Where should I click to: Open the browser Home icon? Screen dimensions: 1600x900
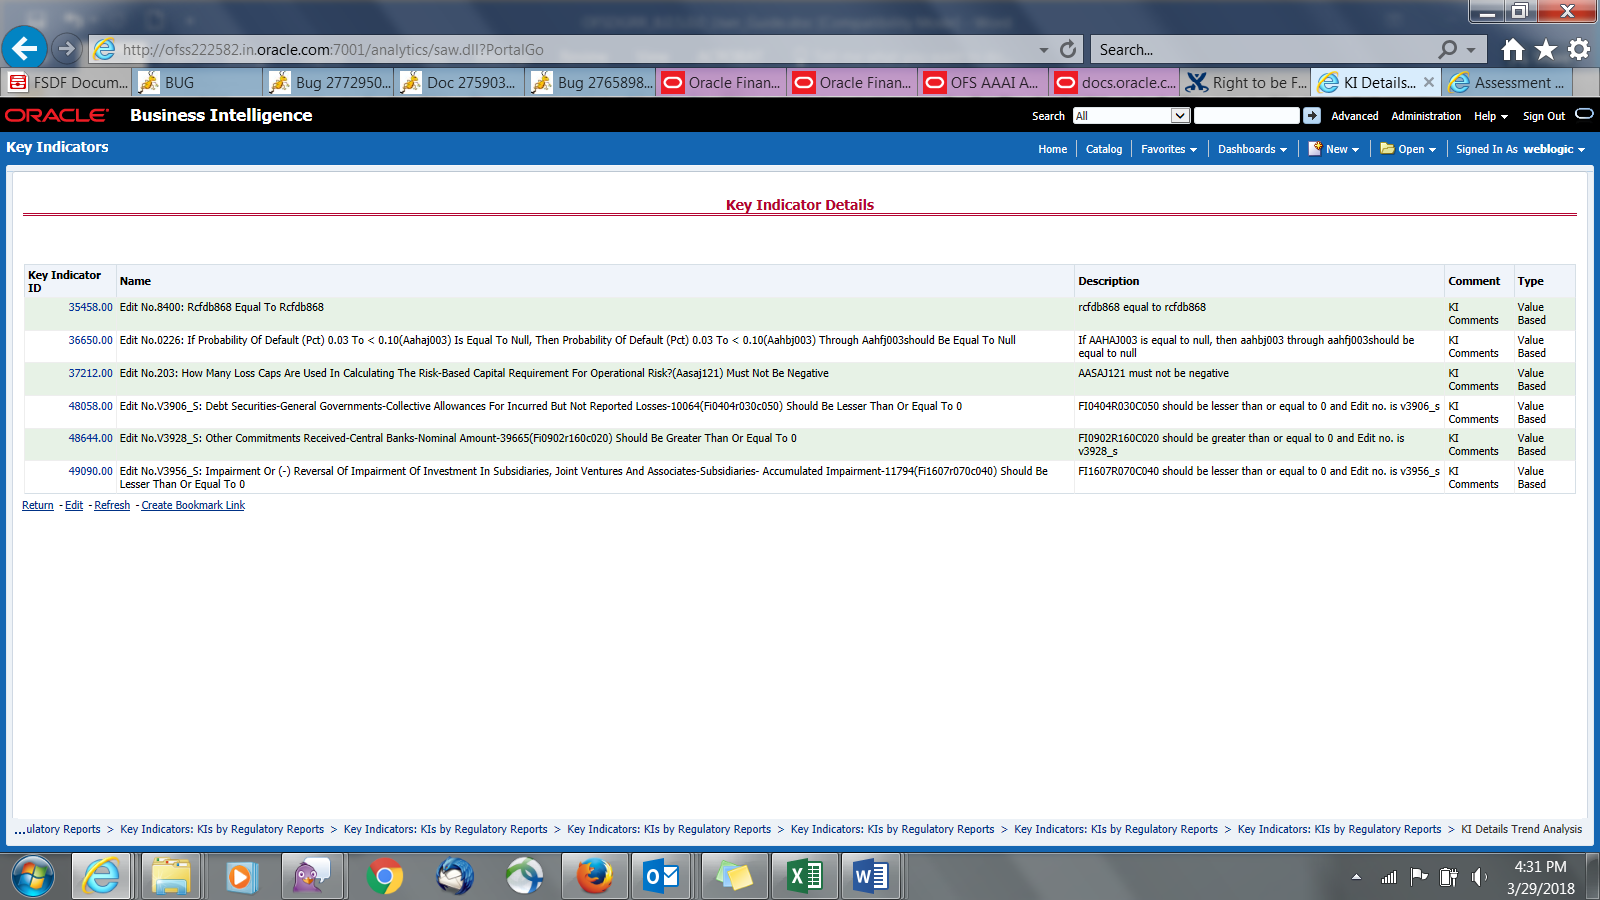click(1513, 49)
